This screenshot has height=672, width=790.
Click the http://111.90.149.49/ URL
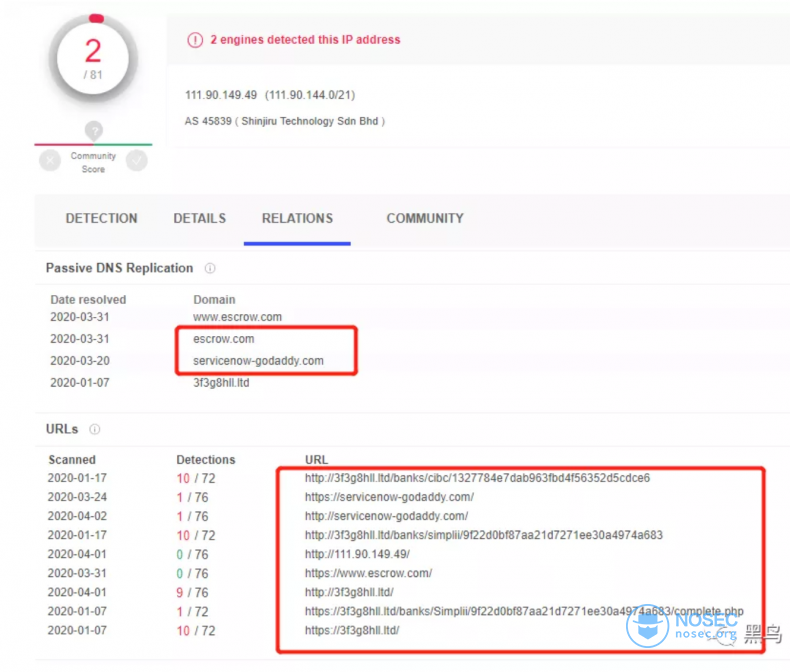[357, 554]
